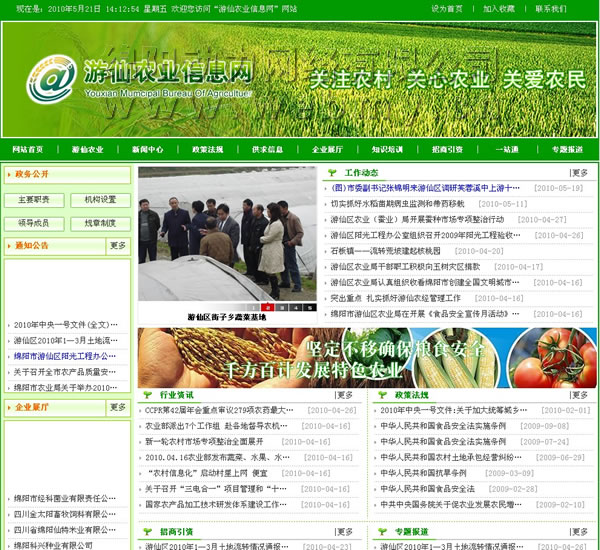
Task: Click the 加入收藏 link at top
Action: (499, 8)
